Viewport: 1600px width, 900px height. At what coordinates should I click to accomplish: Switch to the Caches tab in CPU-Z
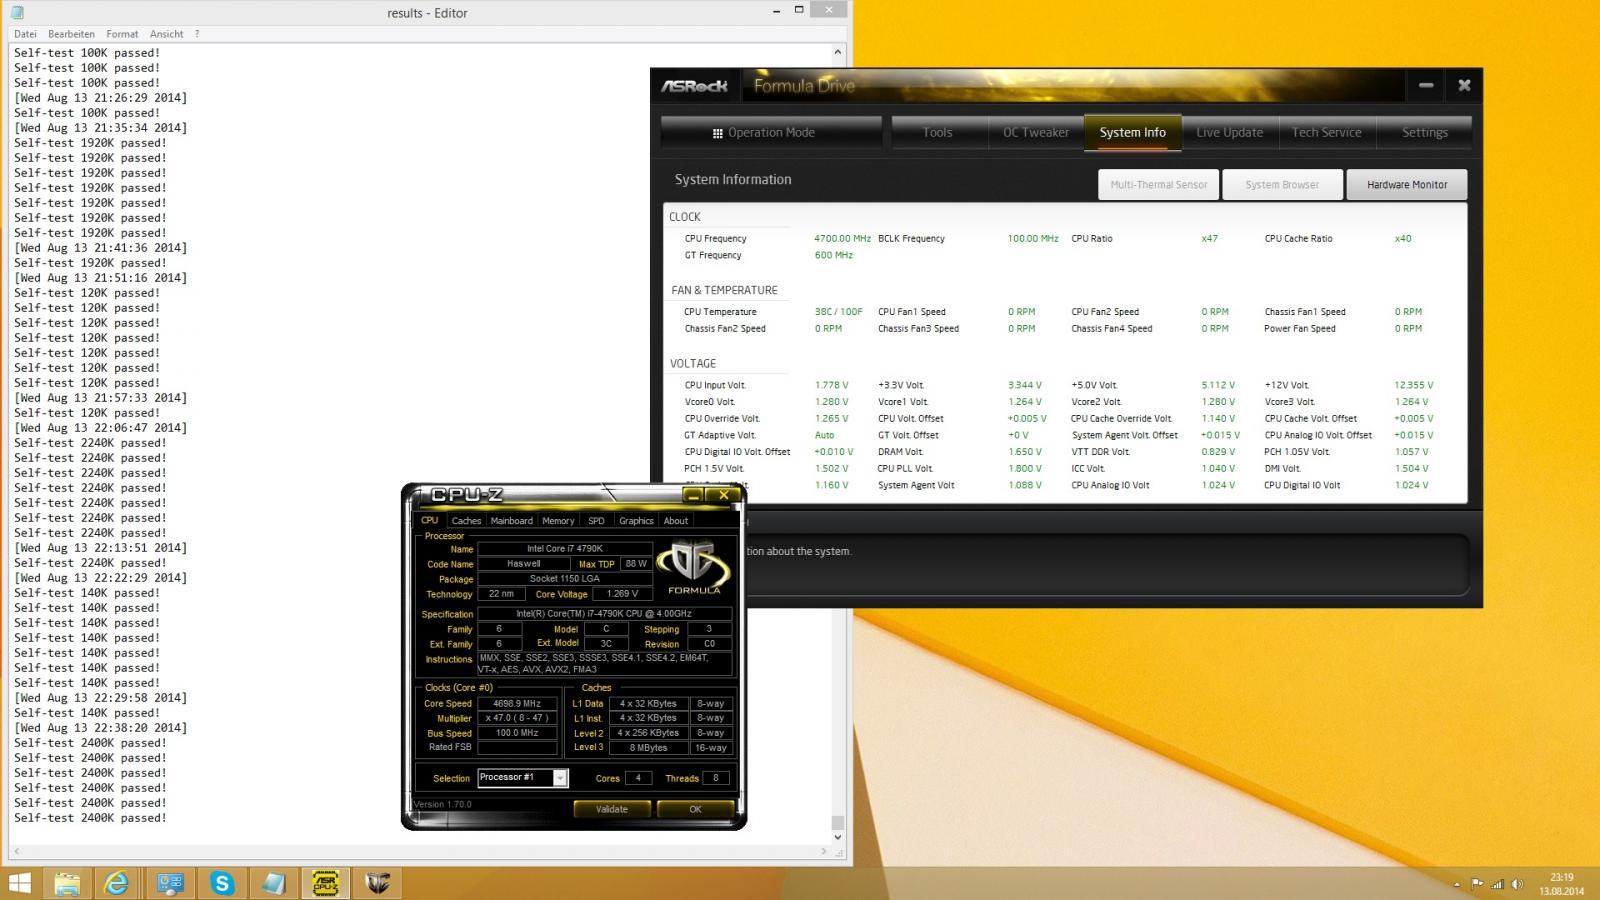click(x=466, y=520)
